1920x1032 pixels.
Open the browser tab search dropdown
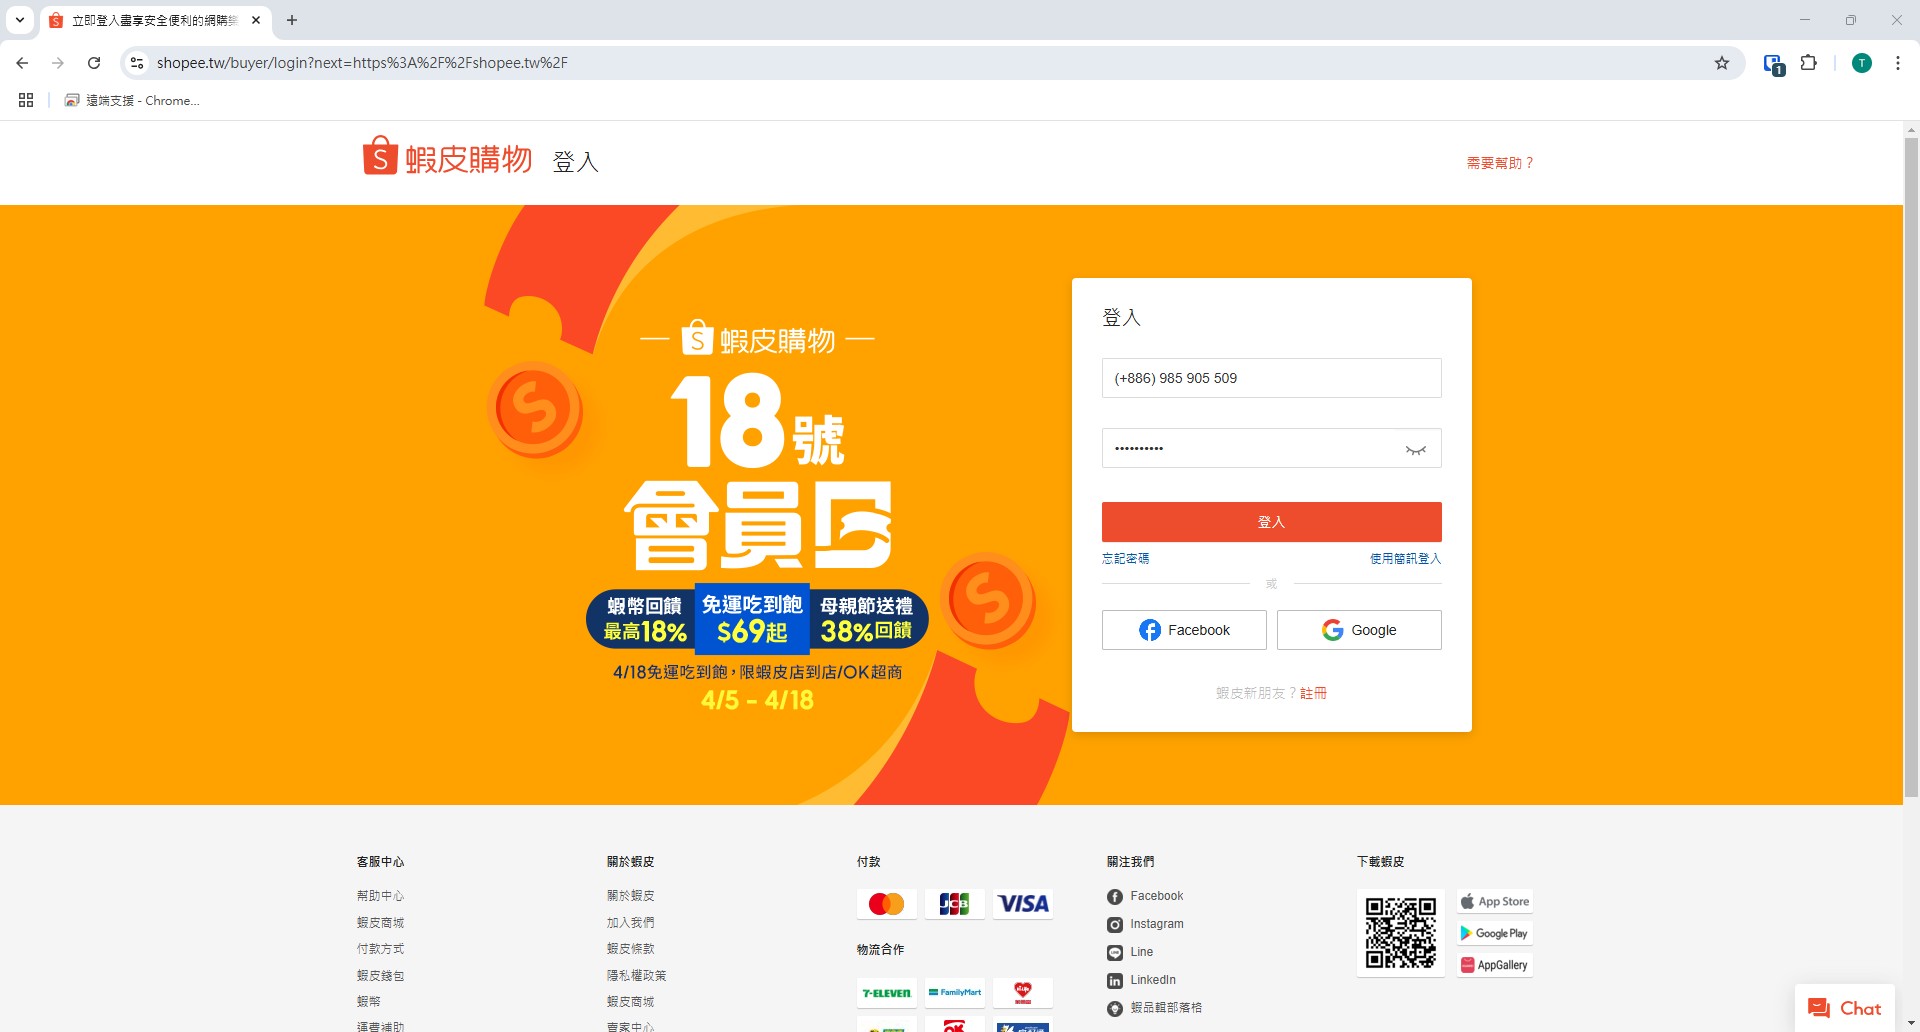[x=20, y=20]
